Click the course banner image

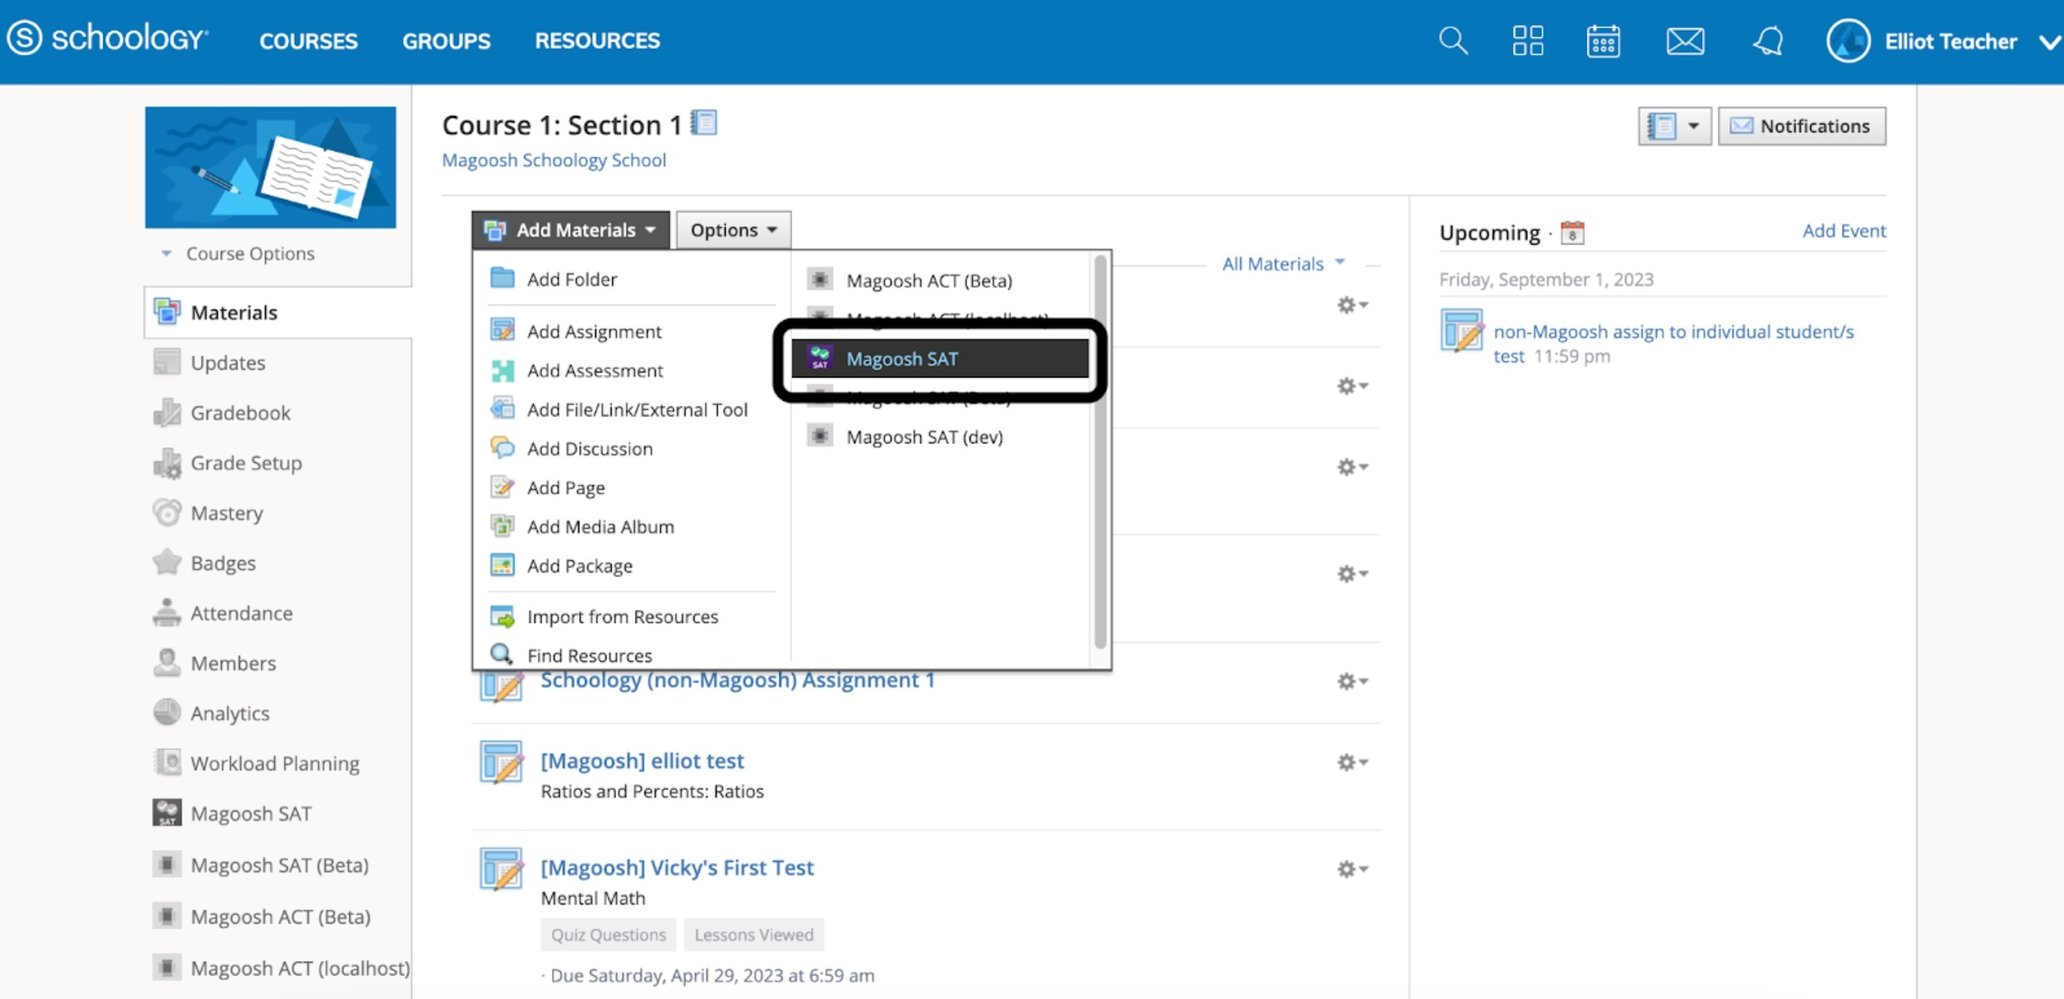[x=270, y=167]
